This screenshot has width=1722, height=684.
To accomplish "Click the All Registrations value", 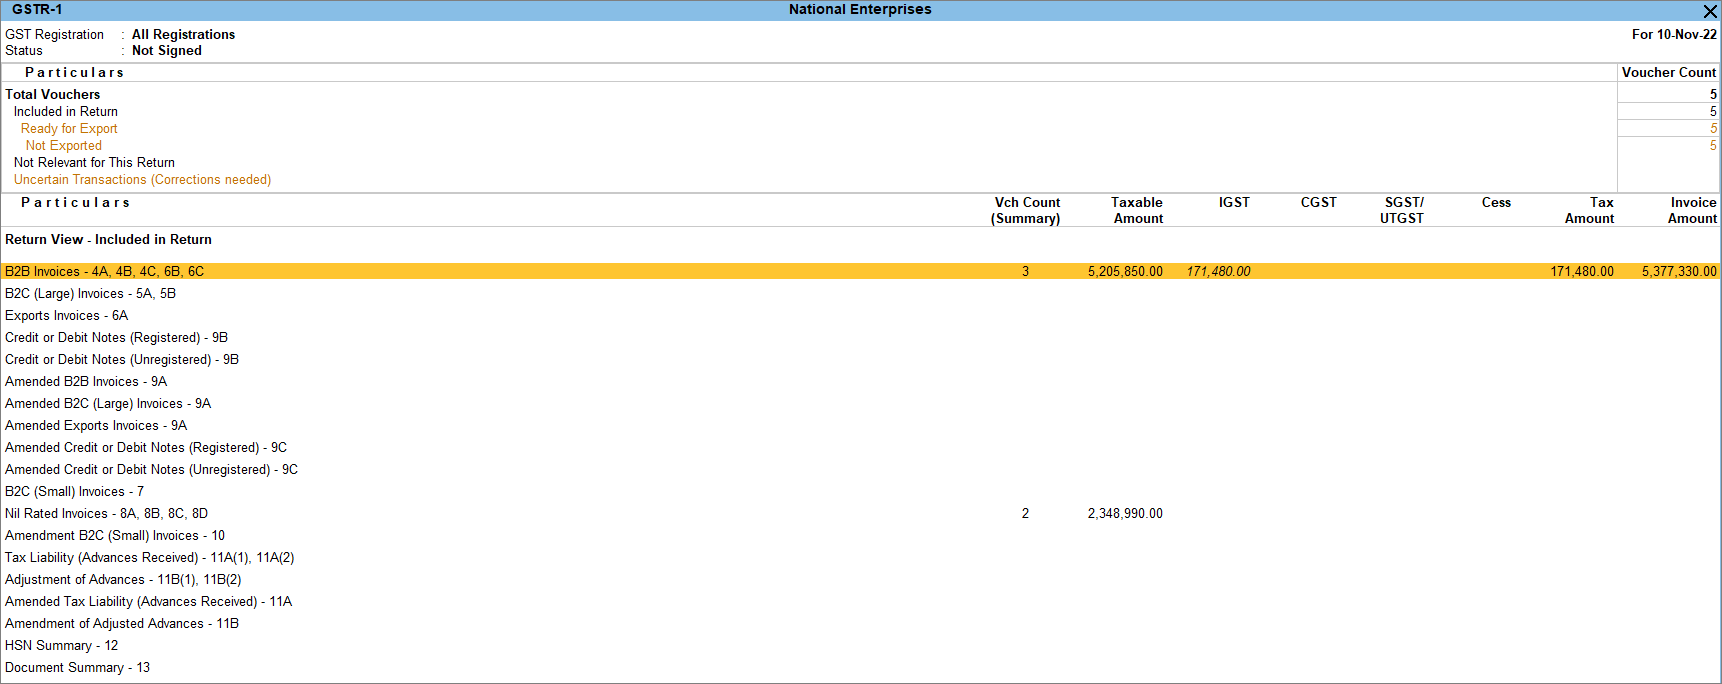I will (x=184, y=34).
